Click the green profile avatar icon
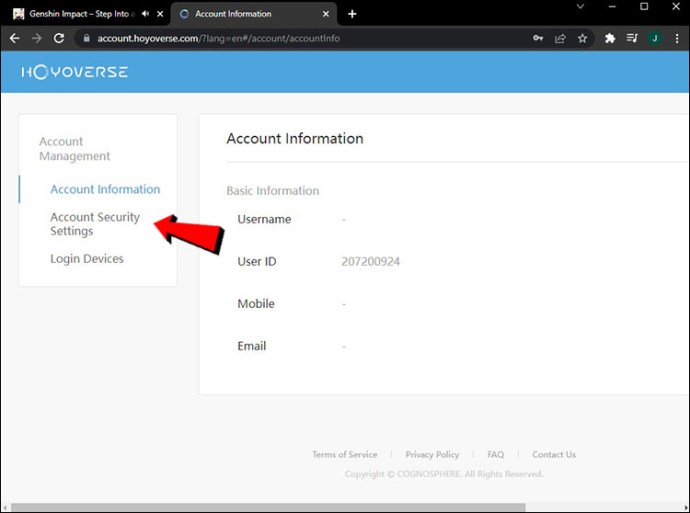Viewport: 690px width, 513px height. click(654, 38)
